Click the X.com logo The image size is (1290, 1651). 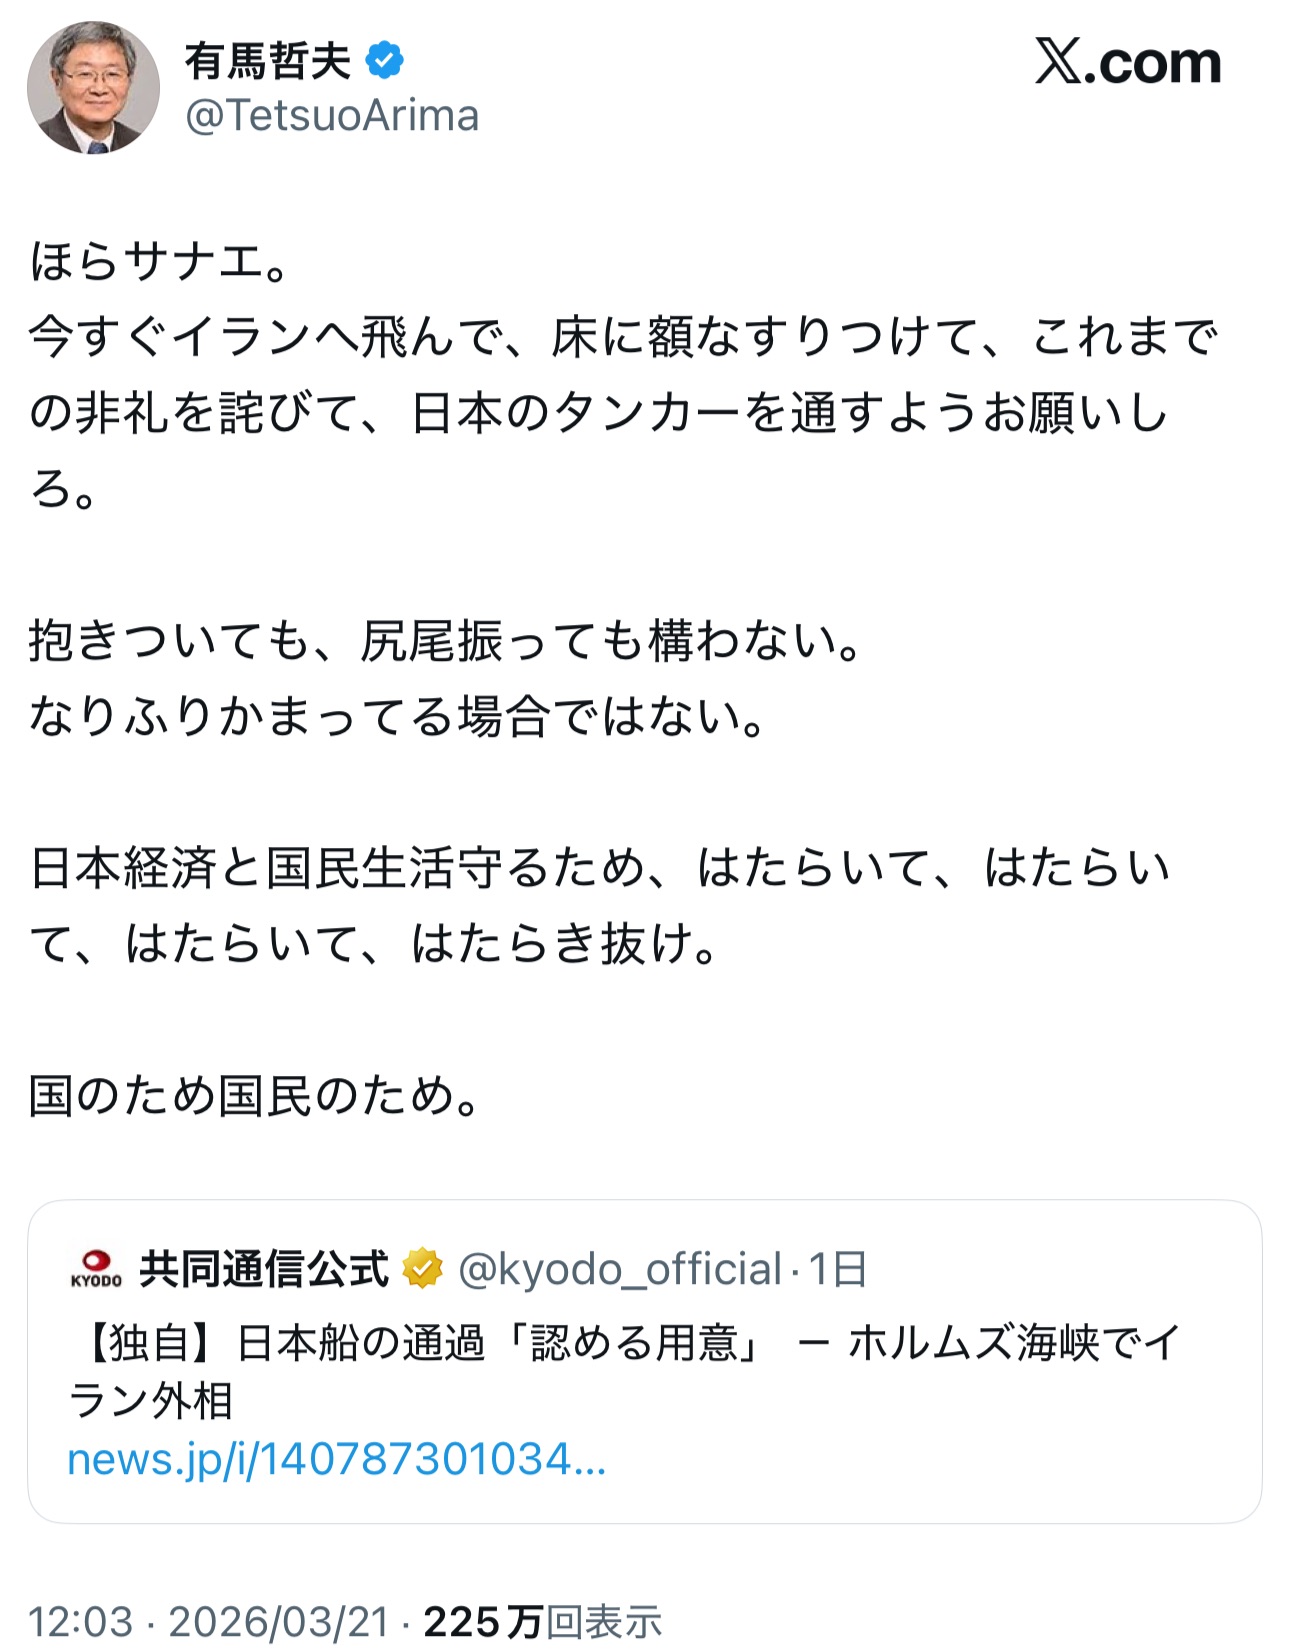(x=1127, y=63)
